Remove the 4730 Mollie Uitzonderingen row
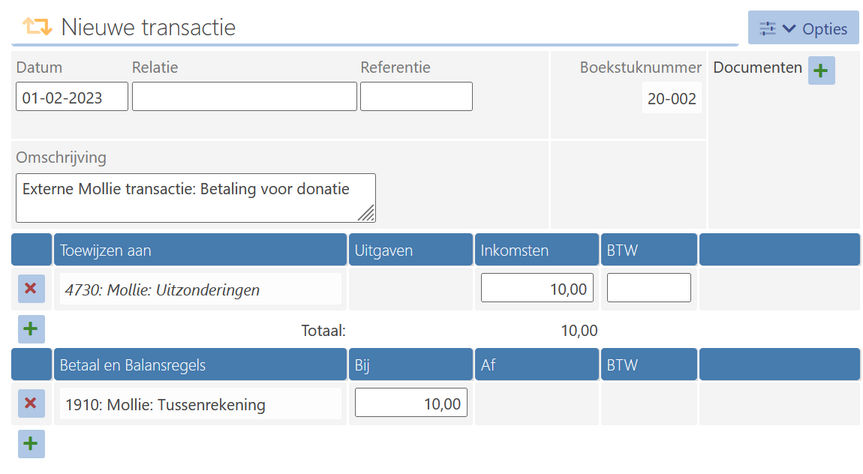This screenshot has height=474, width=863. [x=30, y=289]
